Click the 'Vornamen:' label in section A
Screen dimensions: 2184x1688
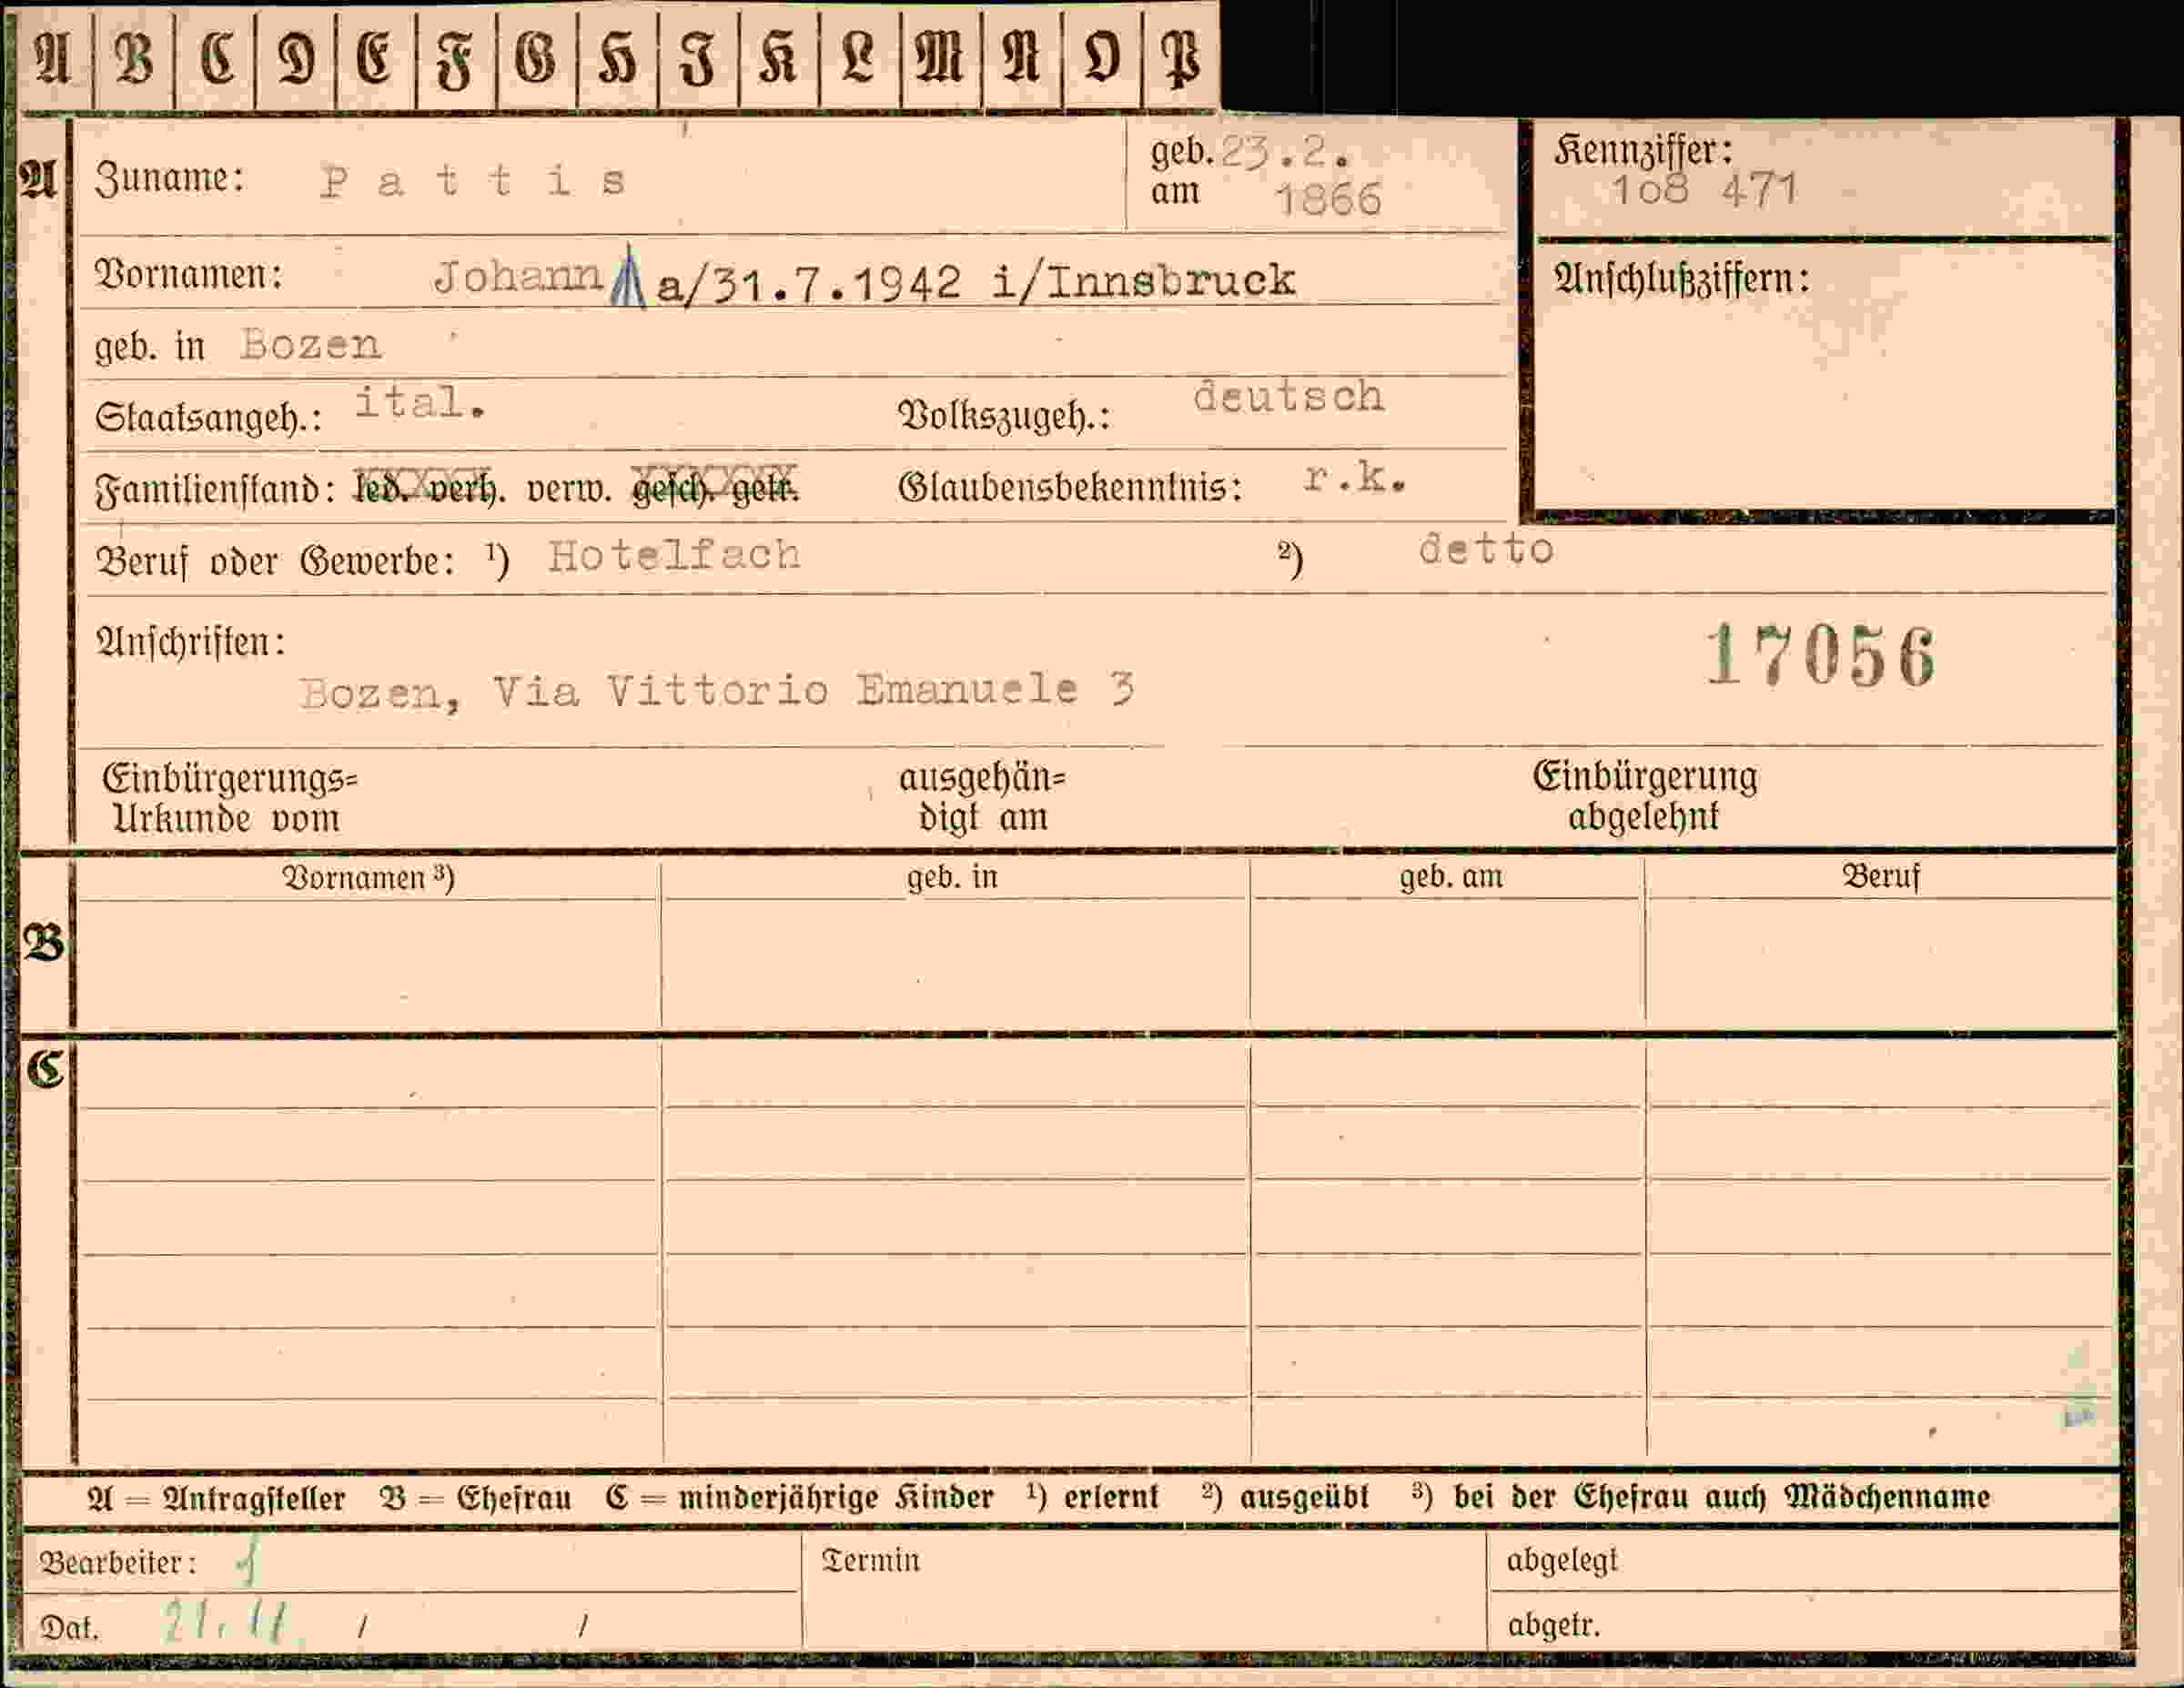189,274
